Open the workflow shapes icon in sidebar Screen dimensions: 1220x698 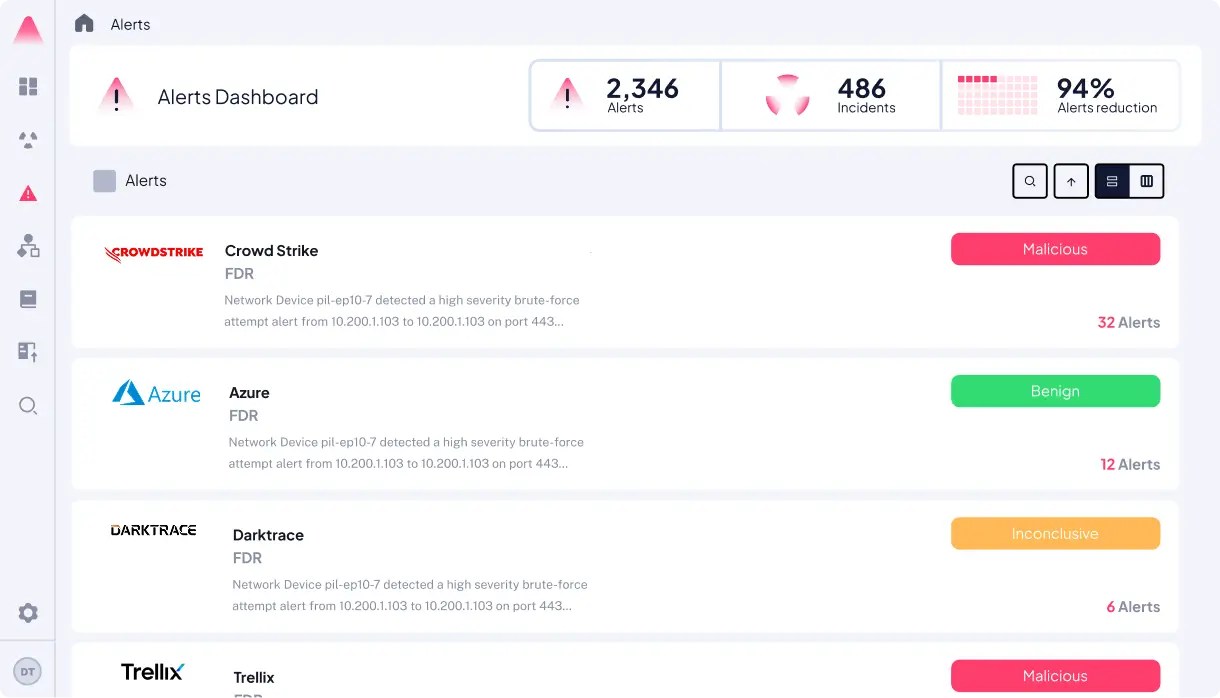(28, 246)
